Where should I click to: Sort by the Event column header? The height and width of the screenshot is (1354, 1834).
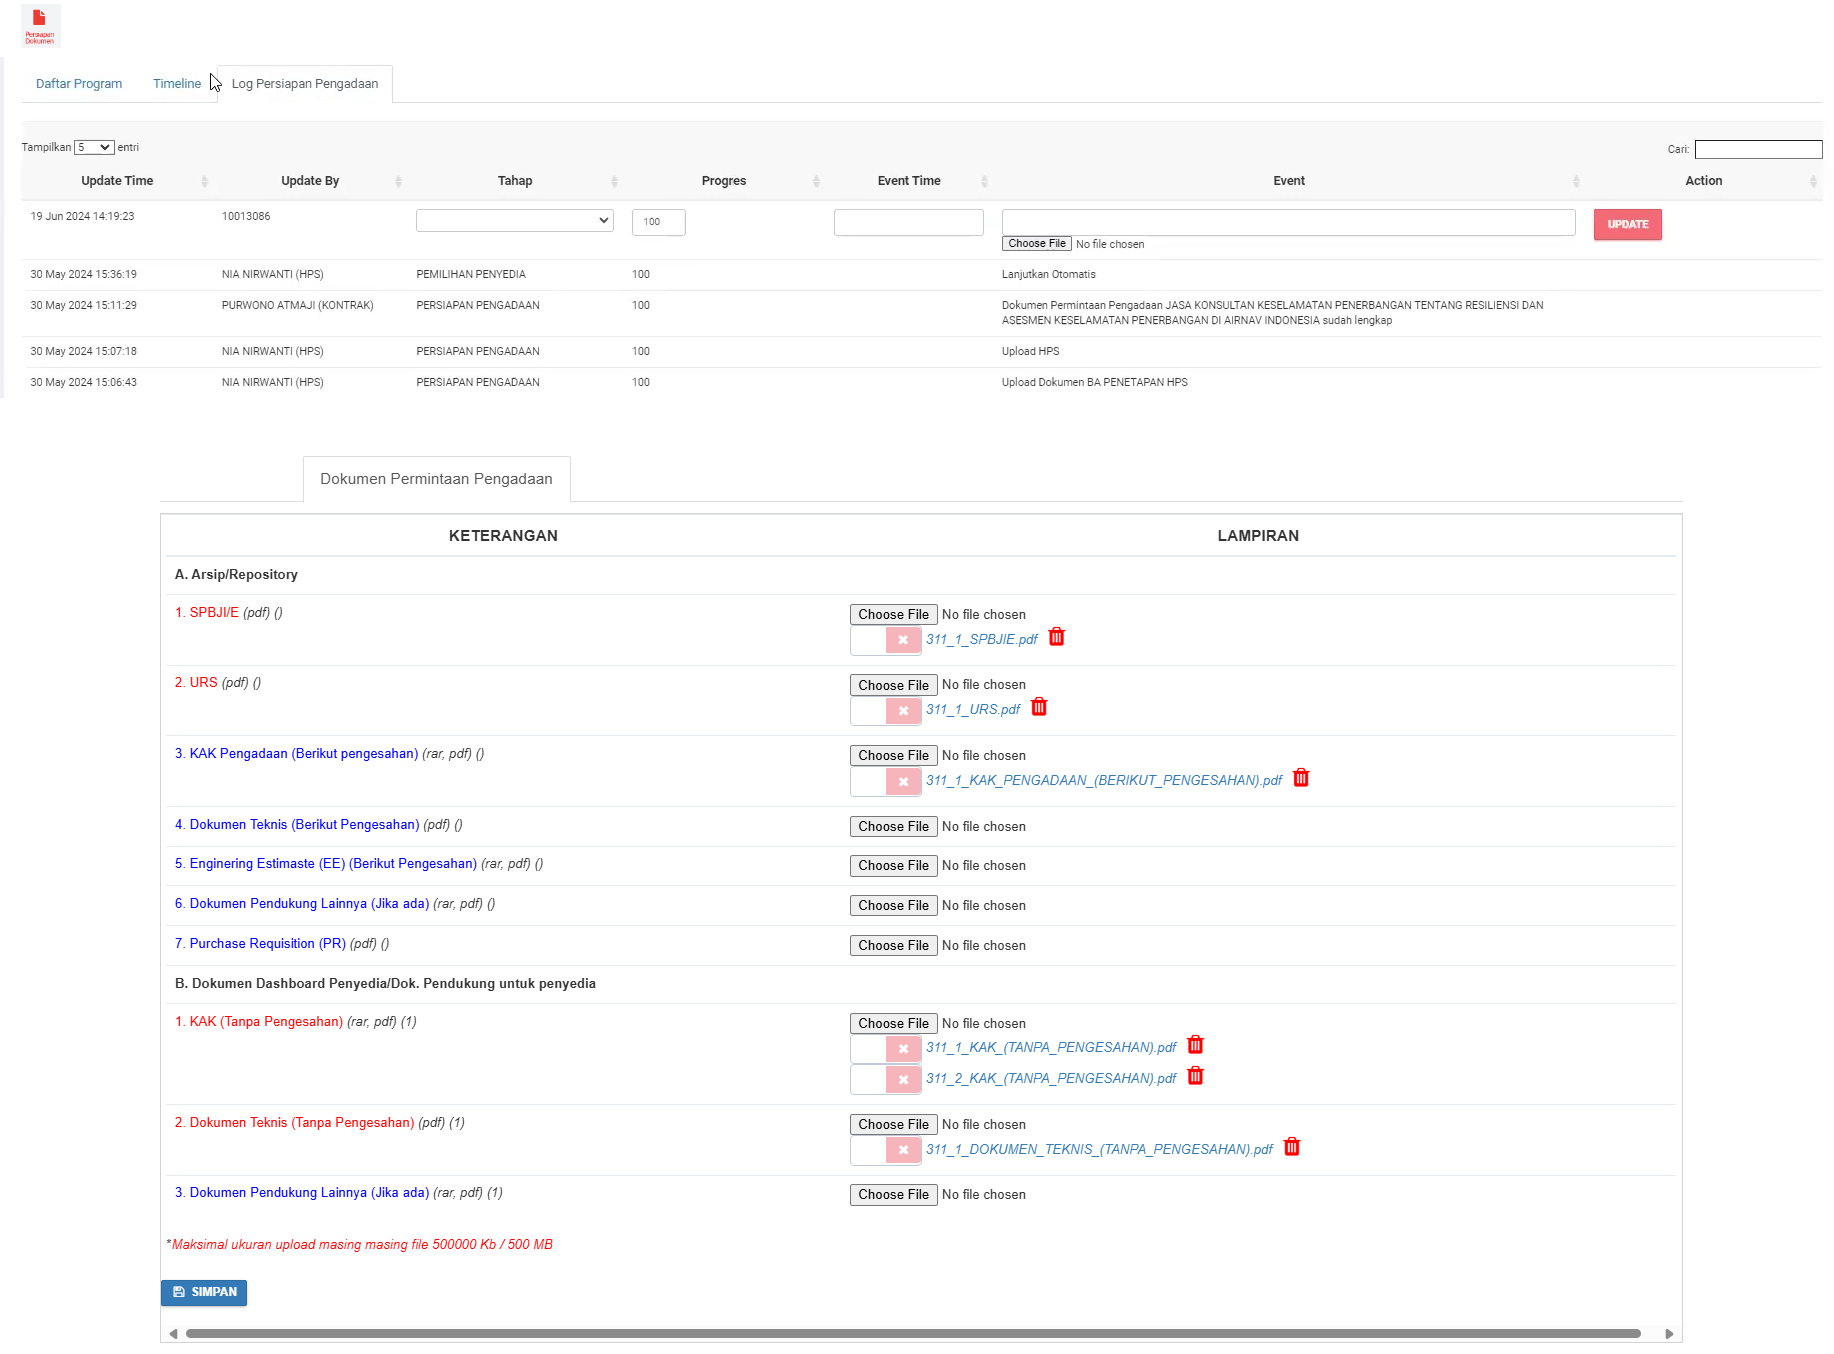[x=1288, y=181]
